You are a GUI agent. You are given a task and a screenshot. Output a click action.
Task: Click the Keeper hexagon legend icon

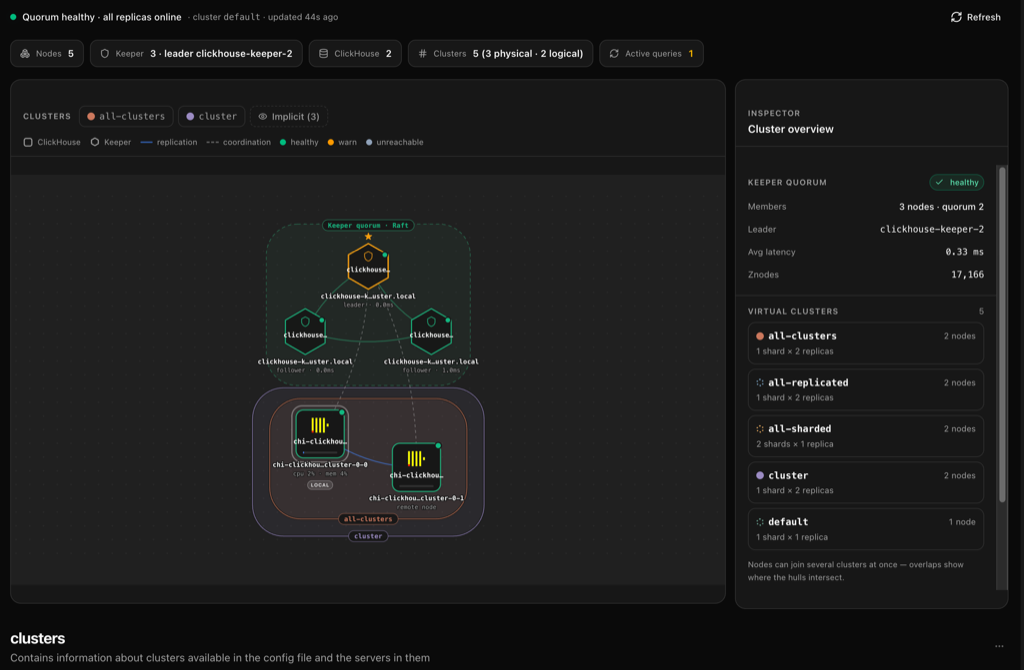click(95, 142)
